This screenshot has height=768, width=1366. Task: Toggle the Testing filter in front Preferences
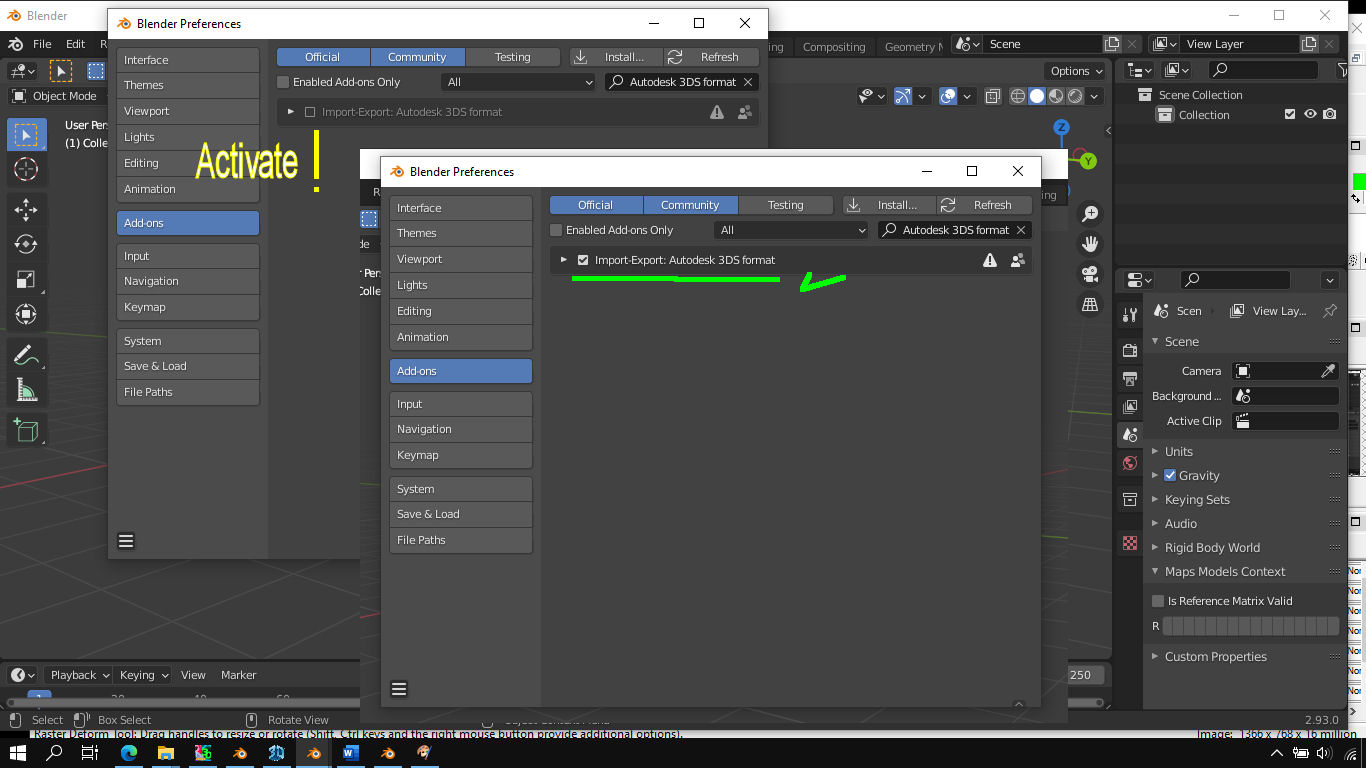pos(786,205)
